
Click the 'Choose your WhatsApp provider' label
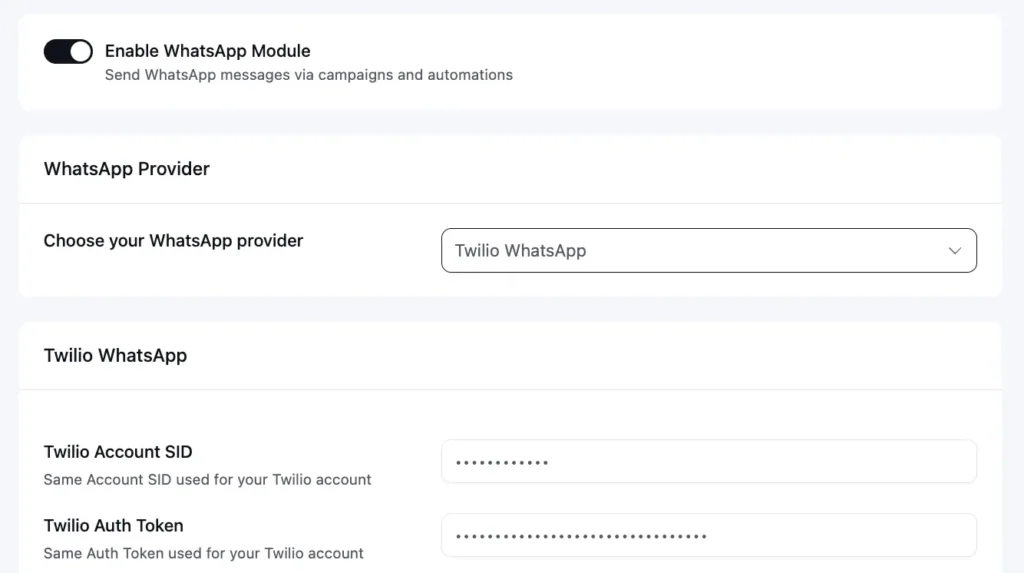click(x=173, y=240)
